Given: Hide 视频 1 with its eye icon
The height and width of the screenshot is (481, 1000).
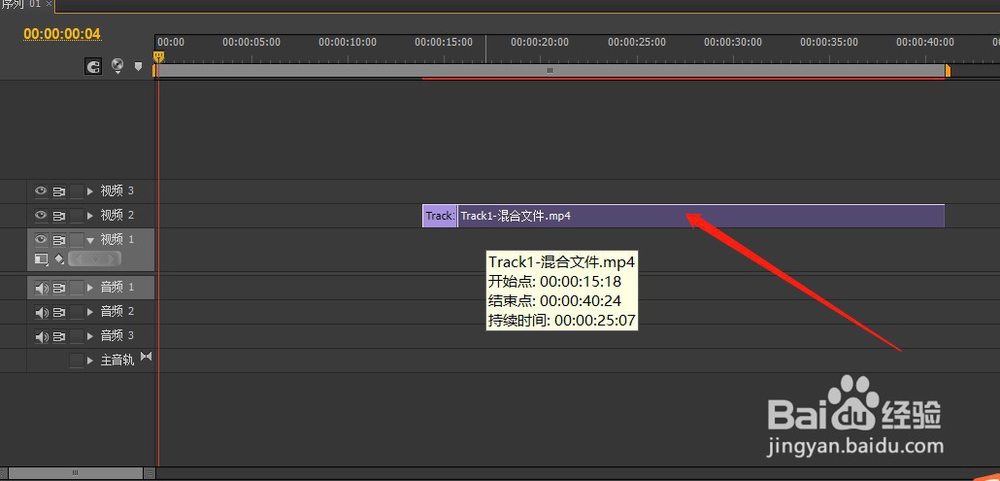Looking at the screenshot, I should tap(41, 240).
